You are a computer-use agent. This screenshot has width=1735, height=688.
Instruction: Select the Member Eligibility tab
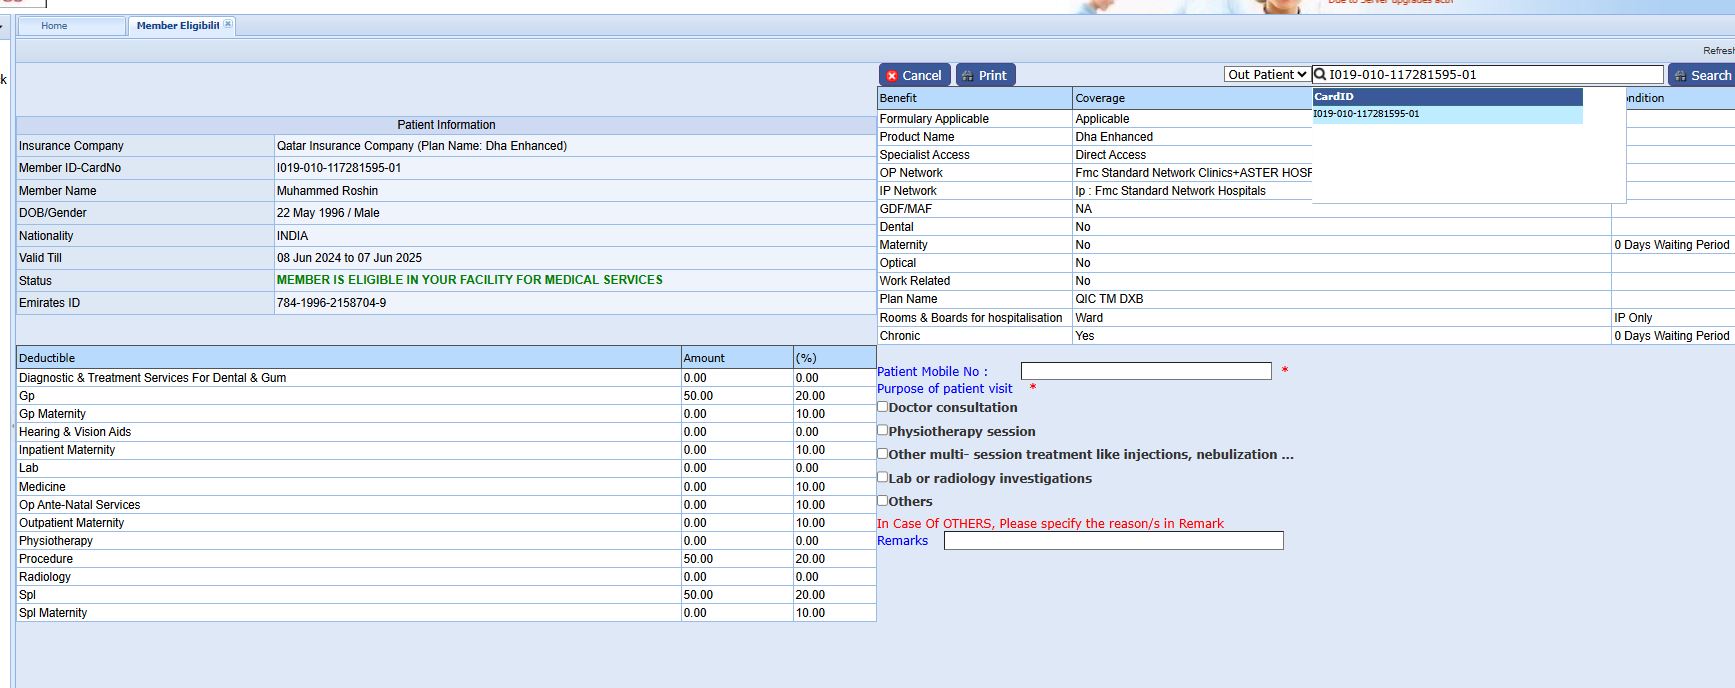click(177, 26)
